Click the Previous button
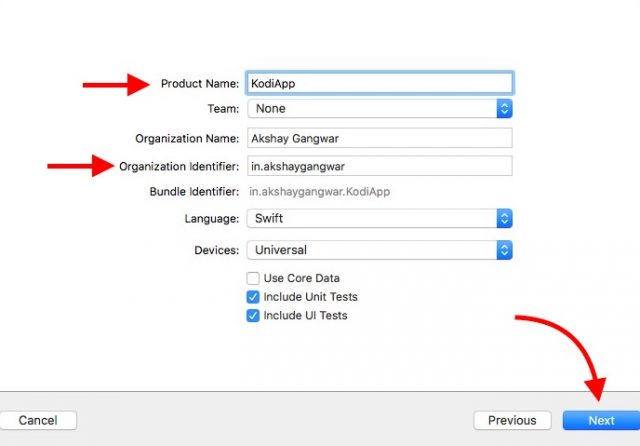The image size is (640, 446). click(512, 420)
